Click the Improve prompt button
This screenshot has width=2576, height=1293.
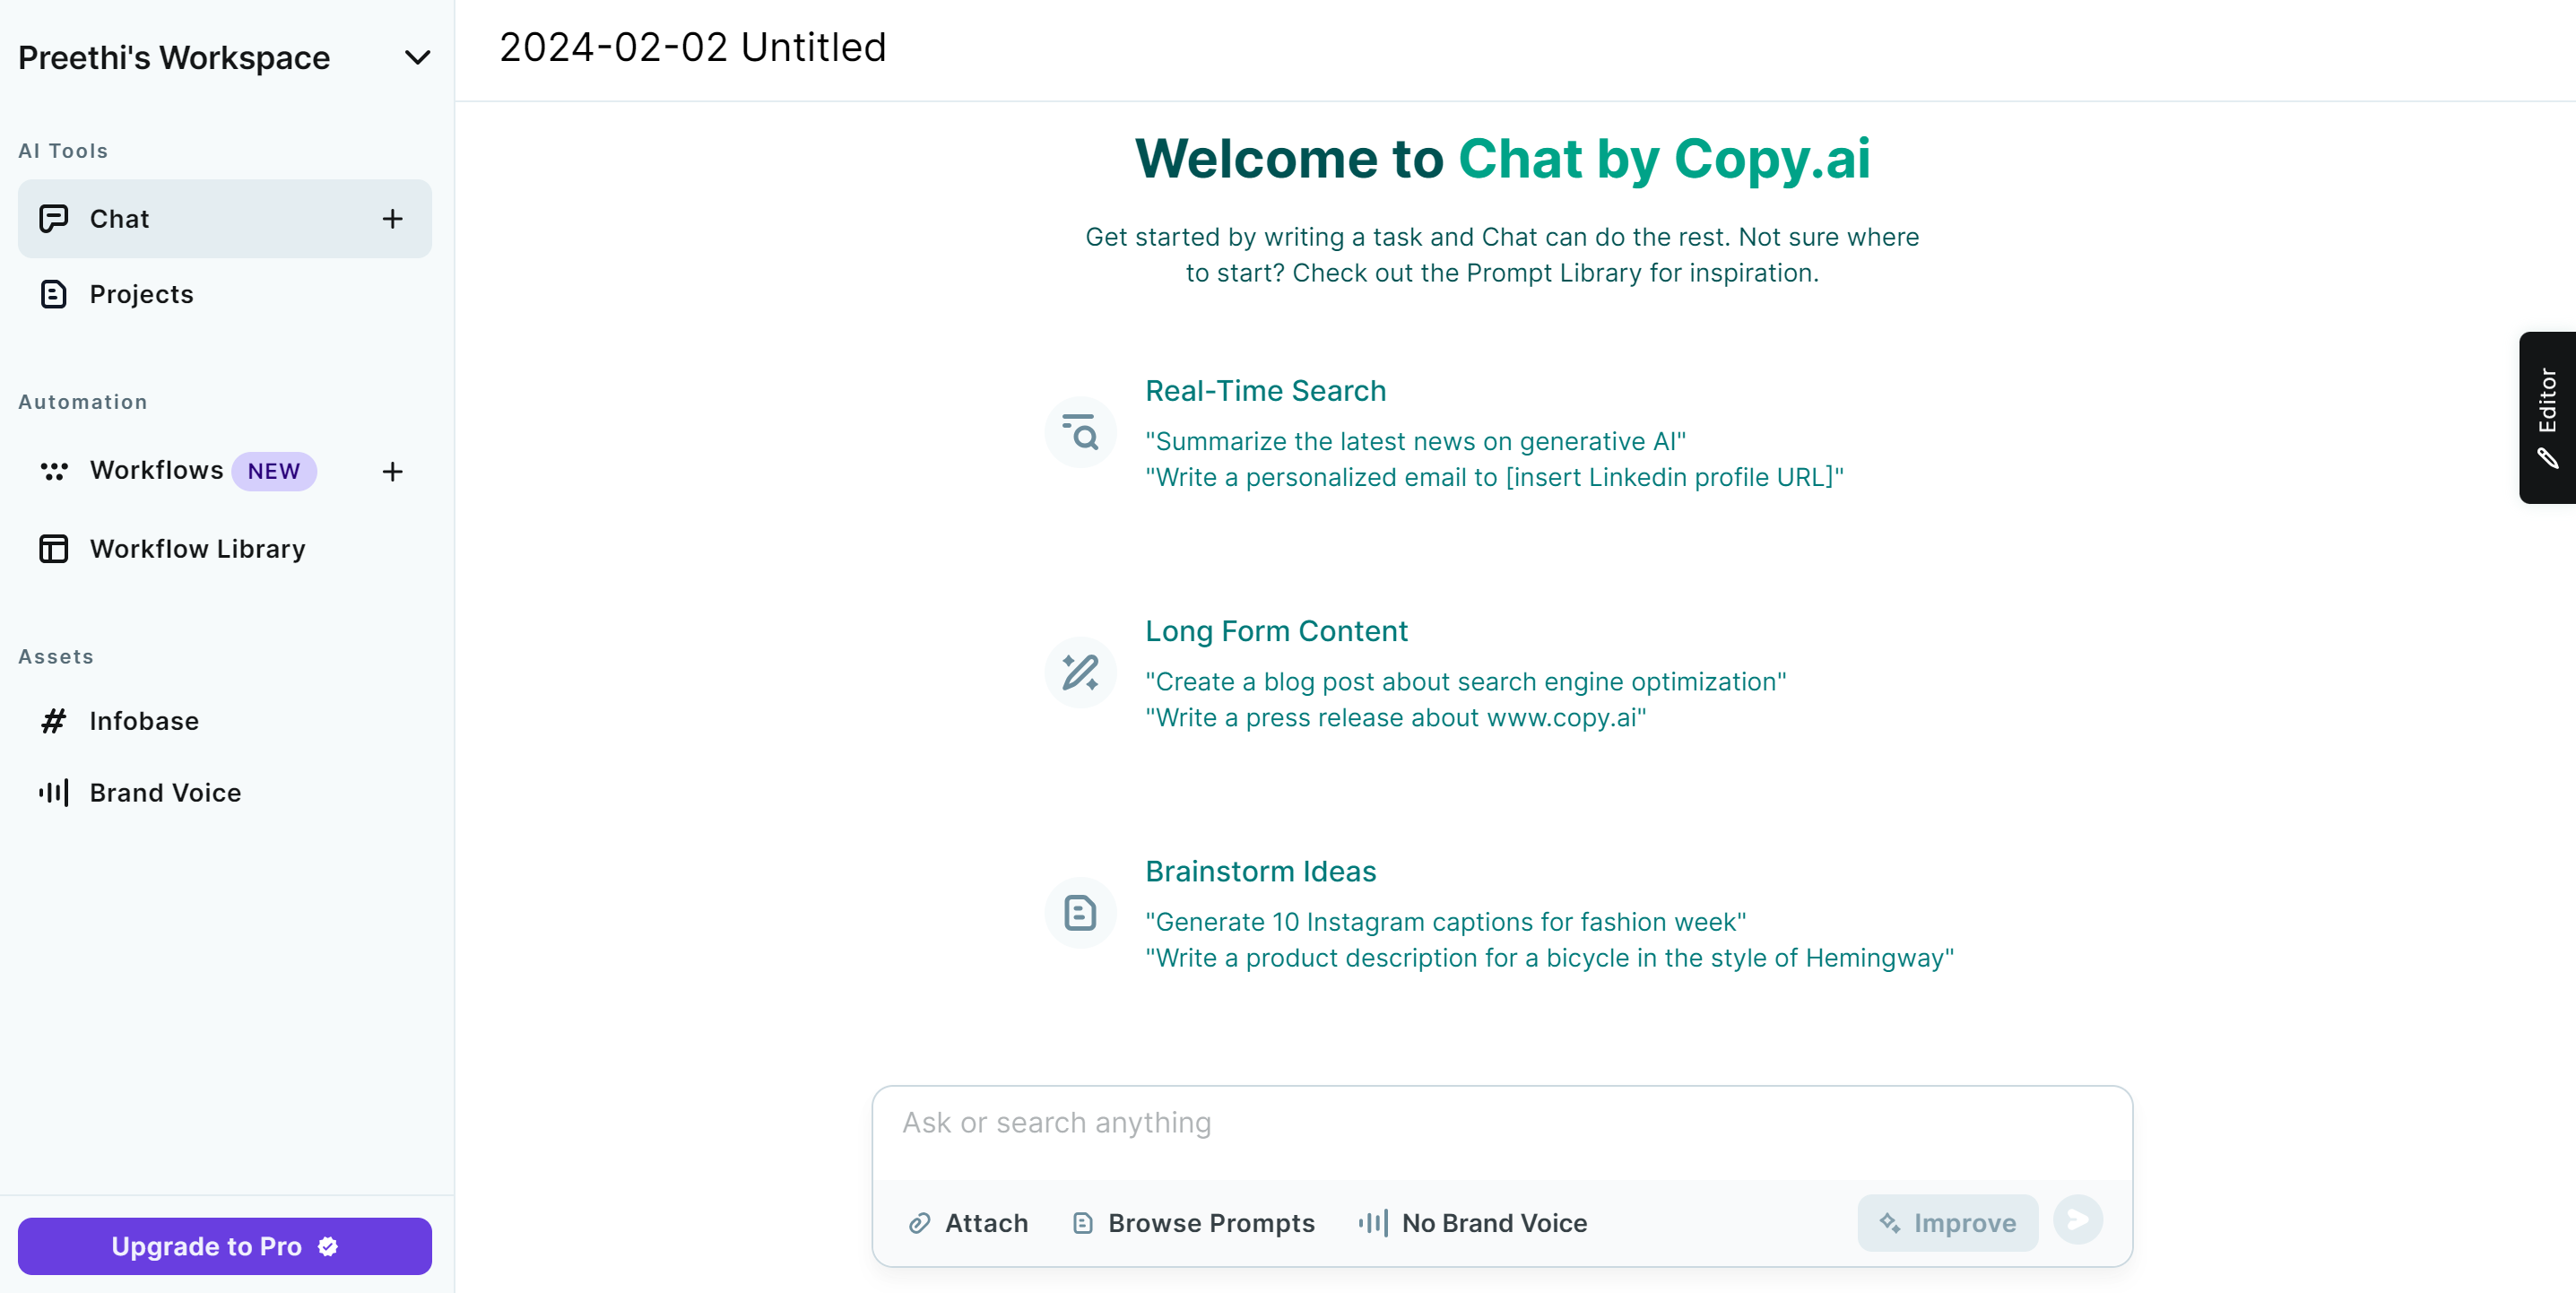click(1947, 1223)
